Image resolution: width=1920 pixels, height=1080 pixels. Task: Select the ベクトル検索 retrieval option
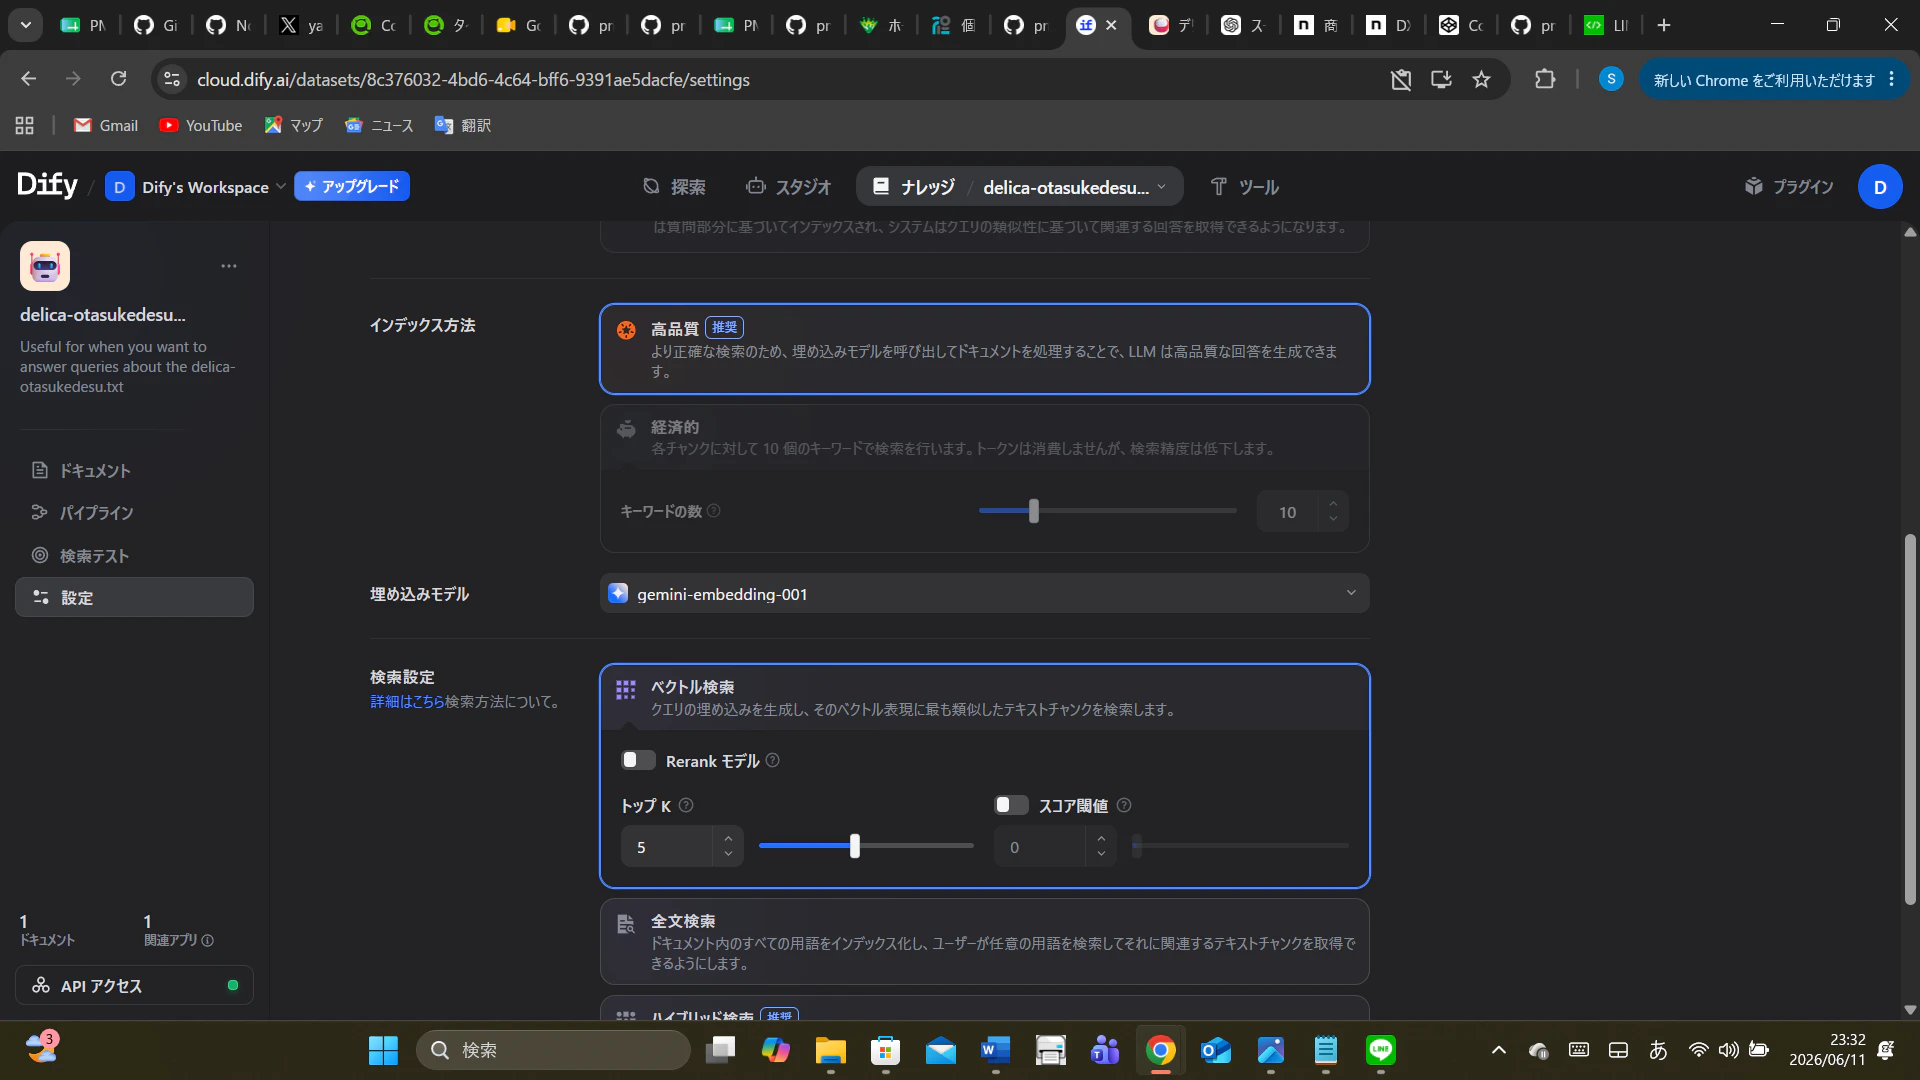[984, 698]
